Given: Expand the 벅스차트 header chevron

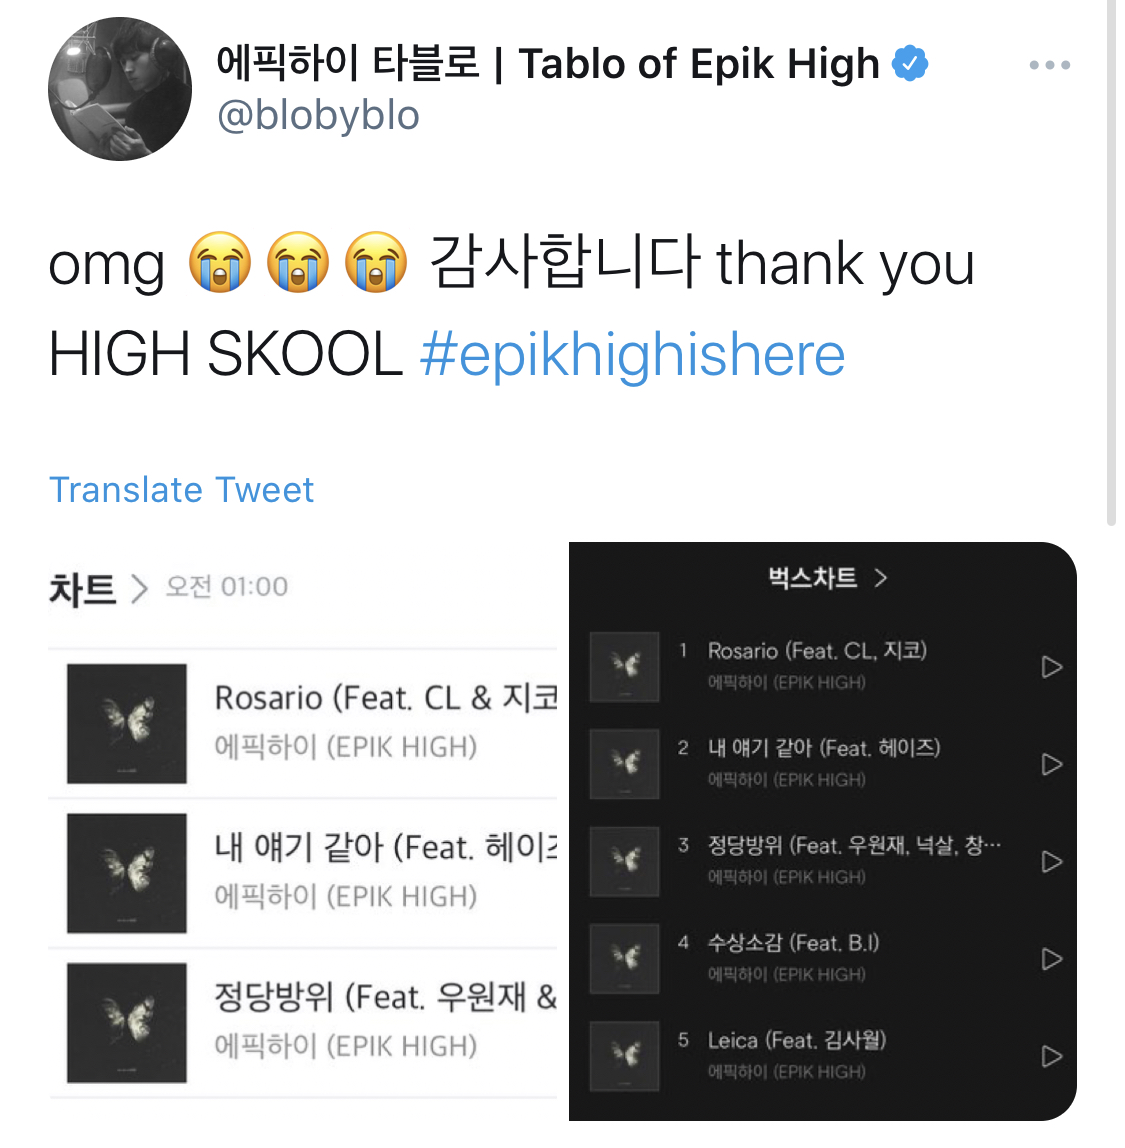Looking at the screenshot, I should click(881, 578).
